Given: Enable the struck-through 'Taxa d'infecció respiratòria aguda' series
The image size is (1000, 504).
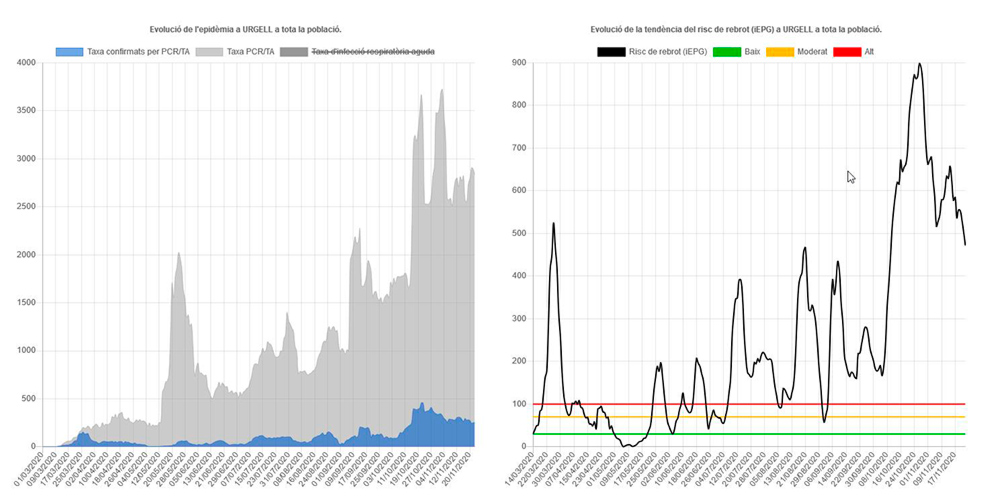Looking at the screenshot, I should 293,51.
